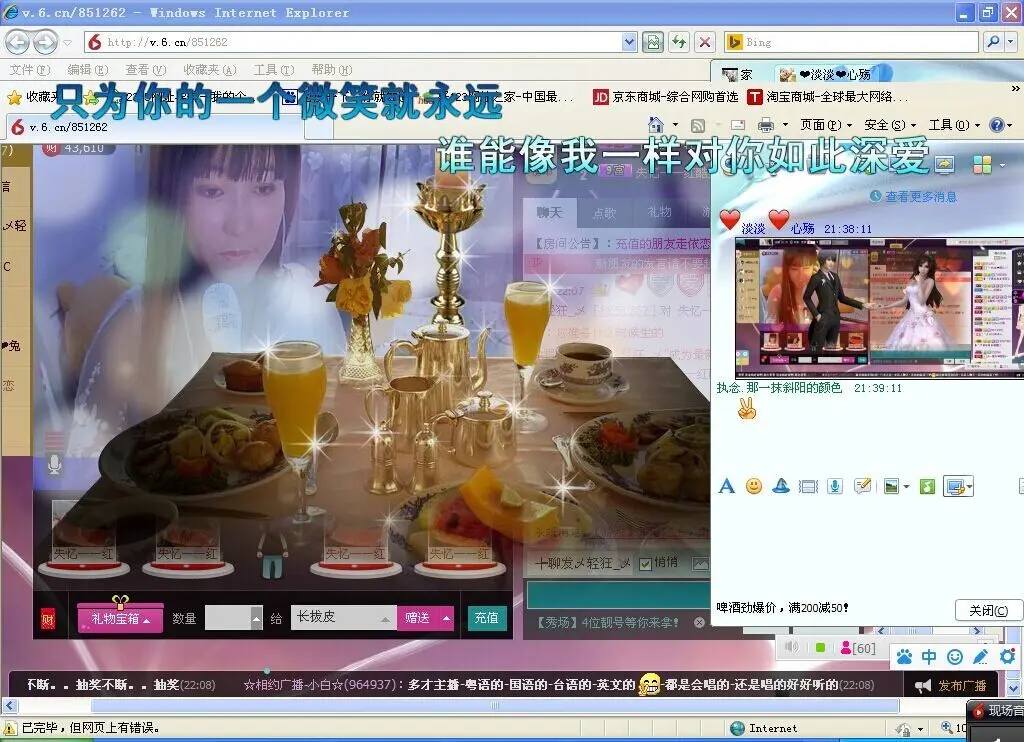The image size is (1024, 742).
Task: Click the Bing search magnifier button
Action: pyautogui.click(x=993, y=42)
